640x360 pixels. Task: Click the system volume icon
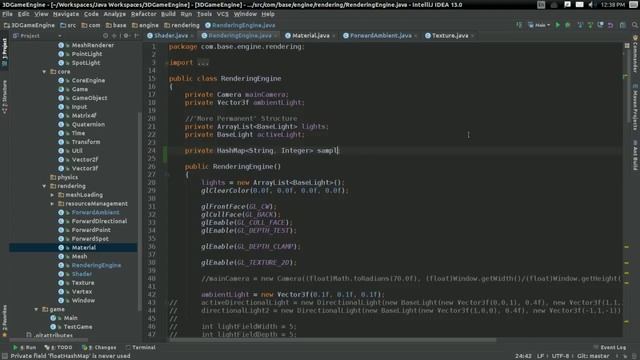tap(591, 4)
